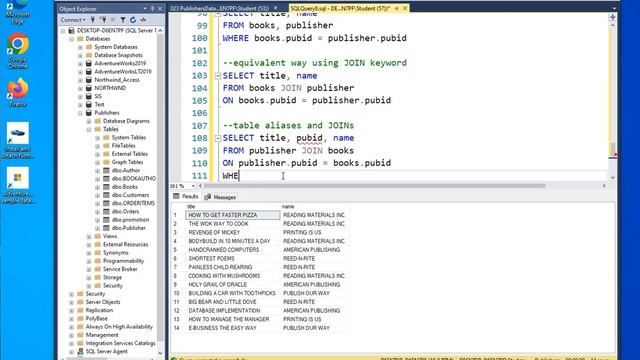Collapse the DESKTOP-D6EN7PF server node
Image resolution: width=640 pixels, height=360 pixels.
pyautogui.click(x=63, y=31)
